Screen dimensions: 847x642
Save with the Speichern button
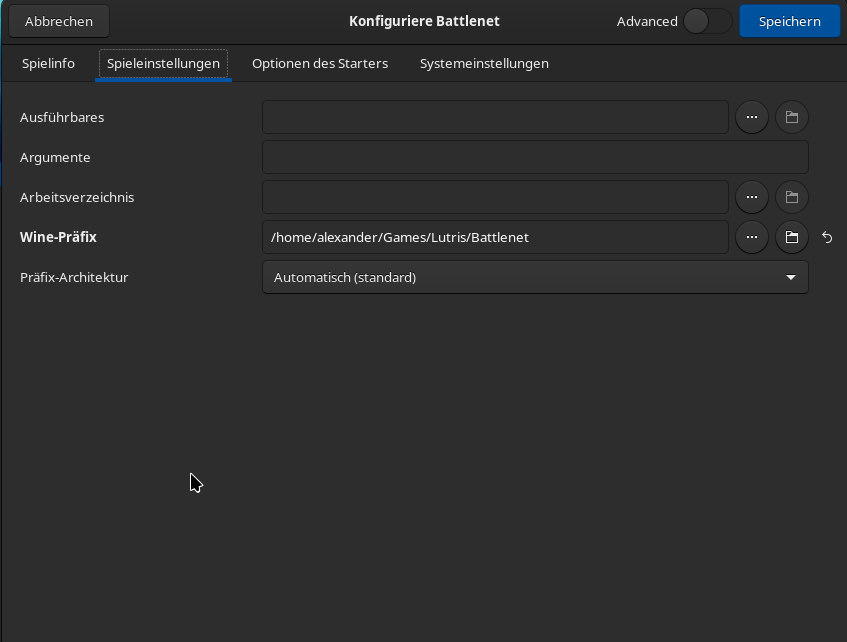click(789, 22)
